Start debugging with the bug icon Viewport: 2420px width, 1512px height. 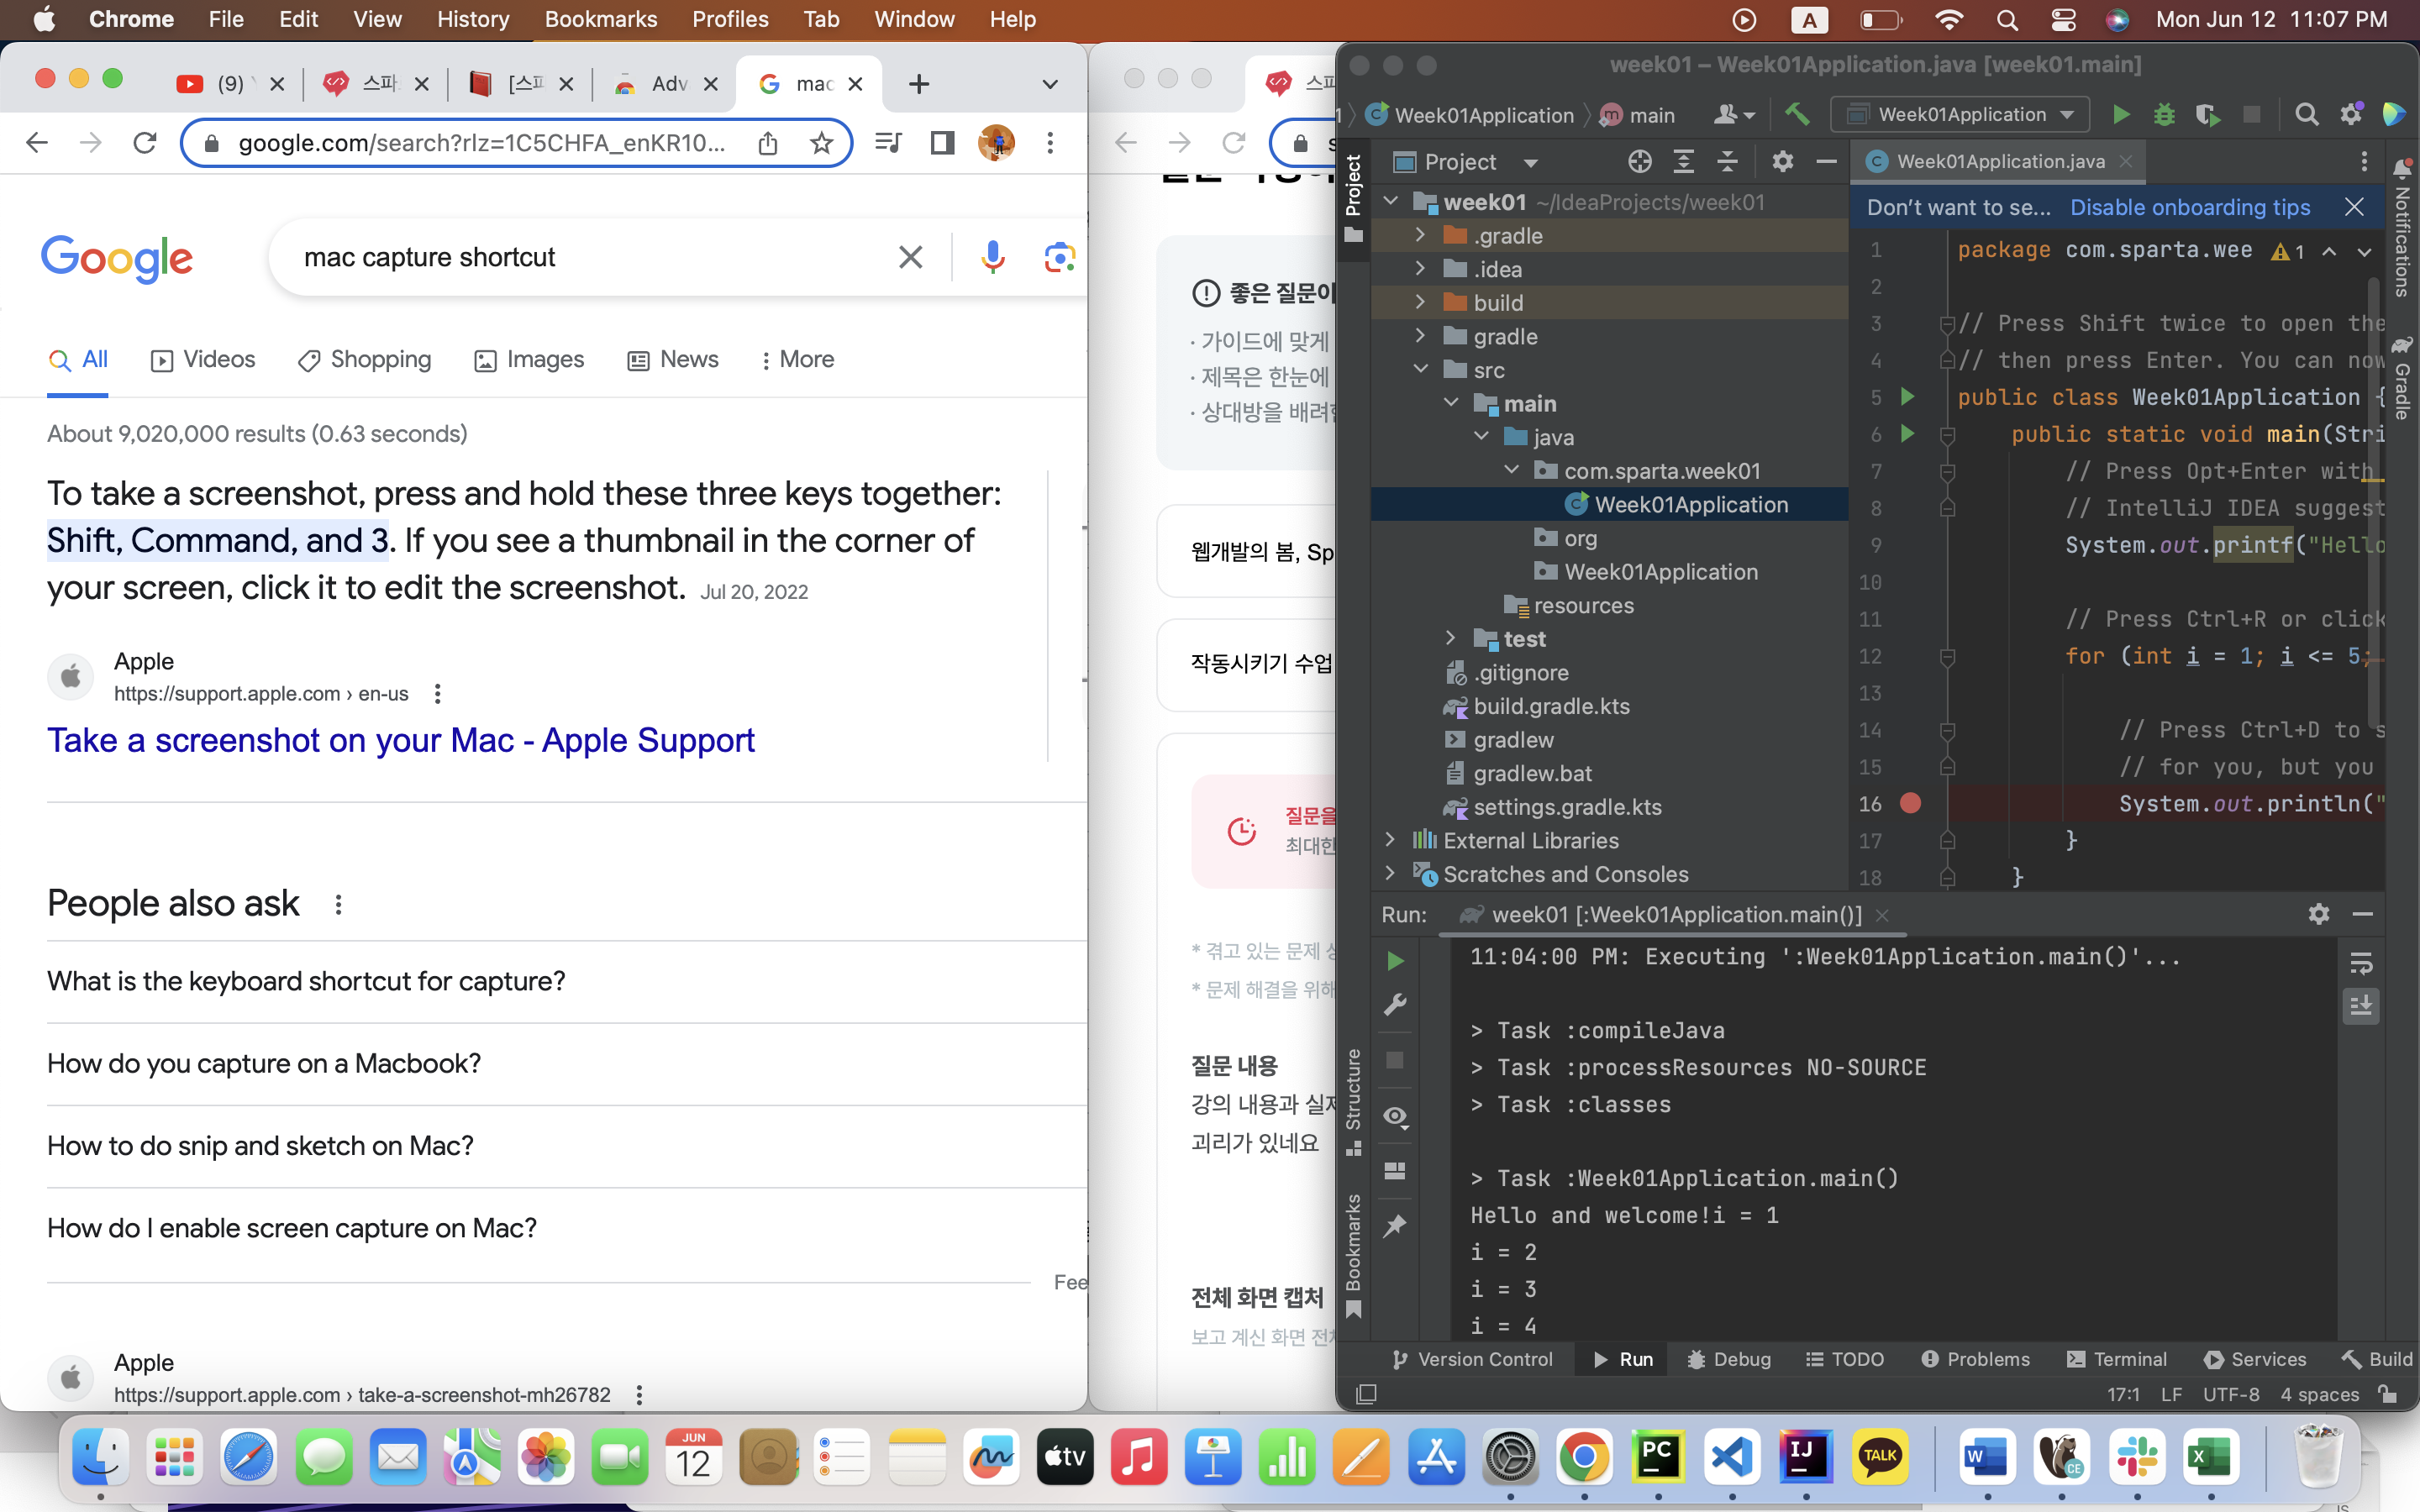pyautogui.click(x=2164, y=115)
